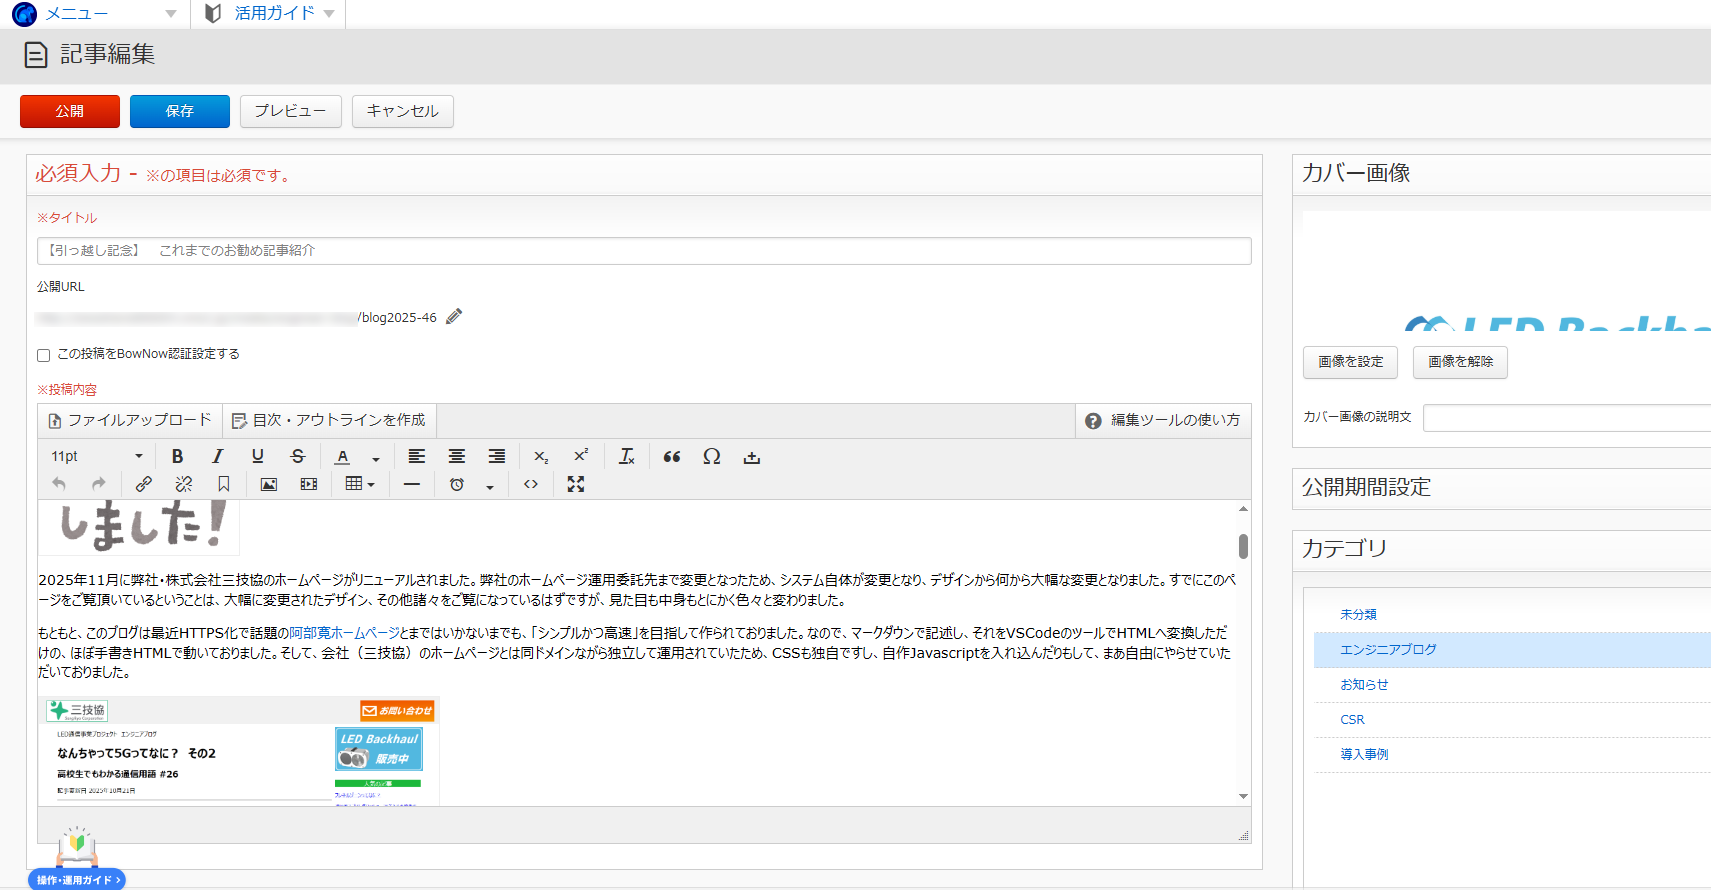The width and height of the screenshot is (1711, 890).
Task: Edit the public URL pencil icon
Action: click(x=454, y=317)
